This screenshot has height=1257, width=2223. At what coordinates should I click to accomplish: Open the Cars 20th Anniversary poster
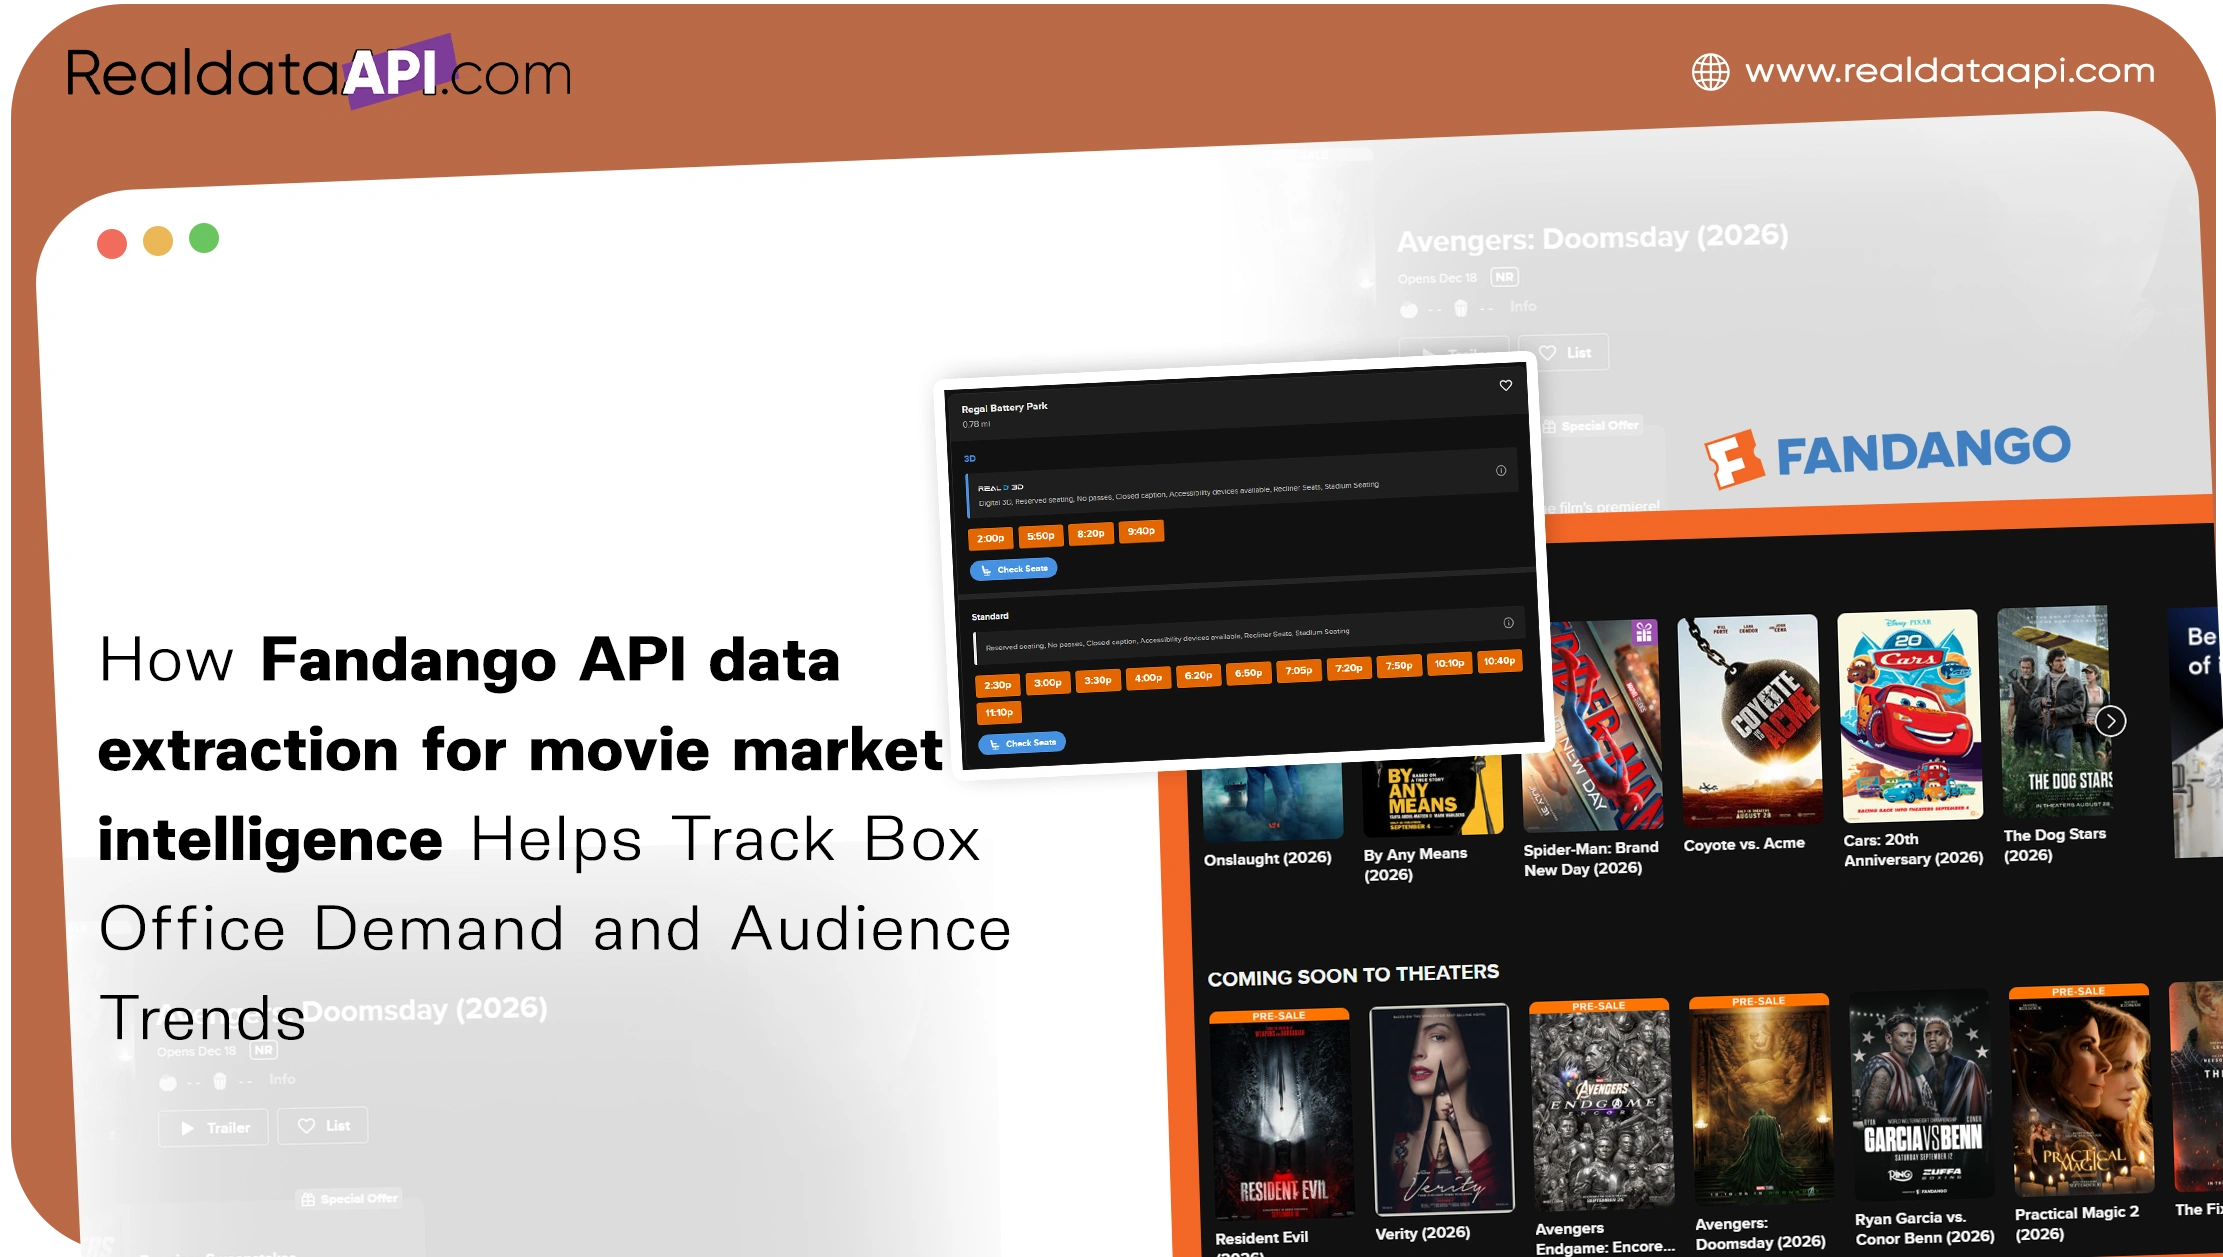pos(1910,716)
